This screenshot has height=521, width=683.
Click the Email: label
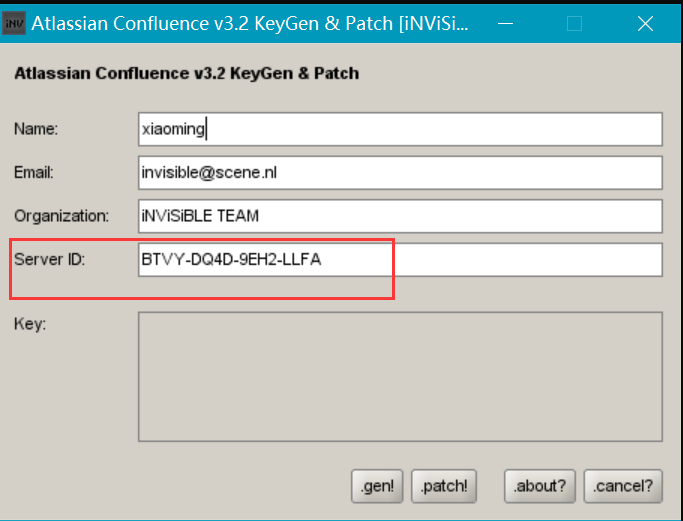34,173
